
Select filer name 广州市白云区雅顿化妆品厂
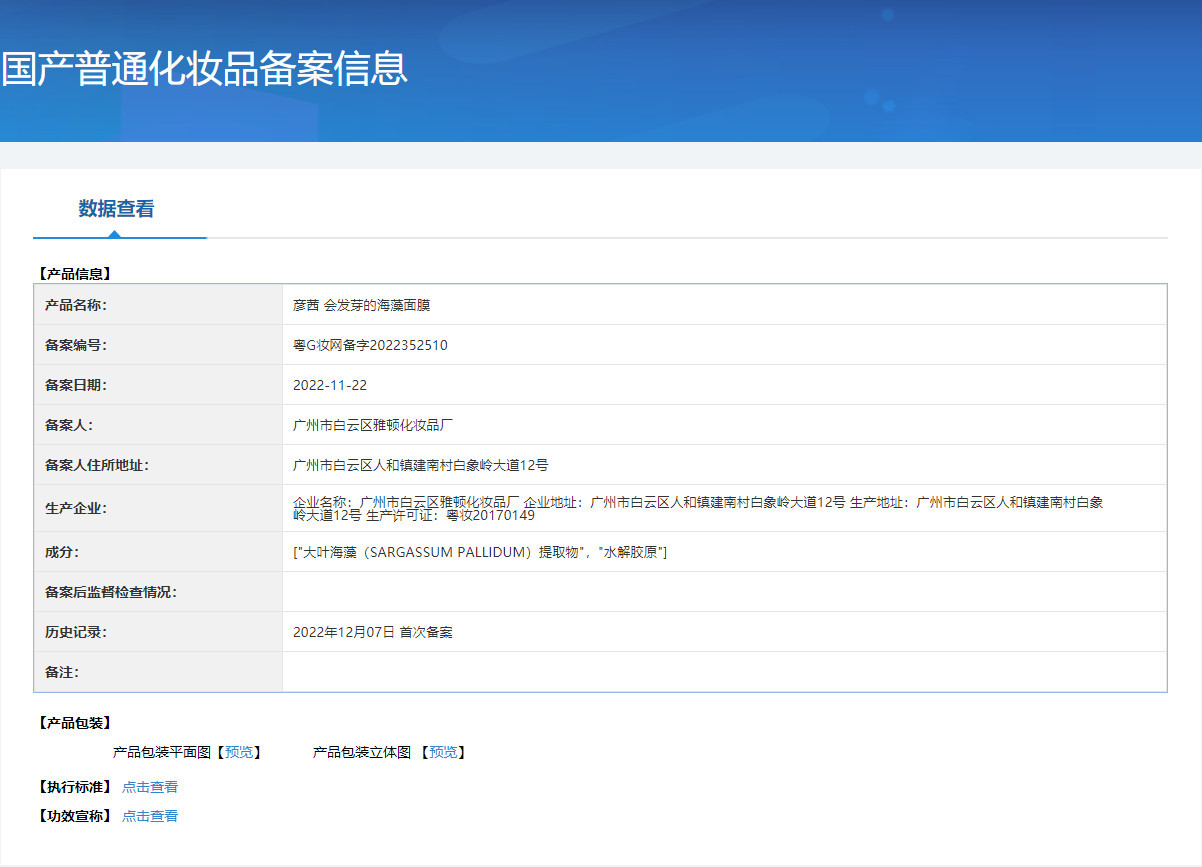[x=374, y=425]
